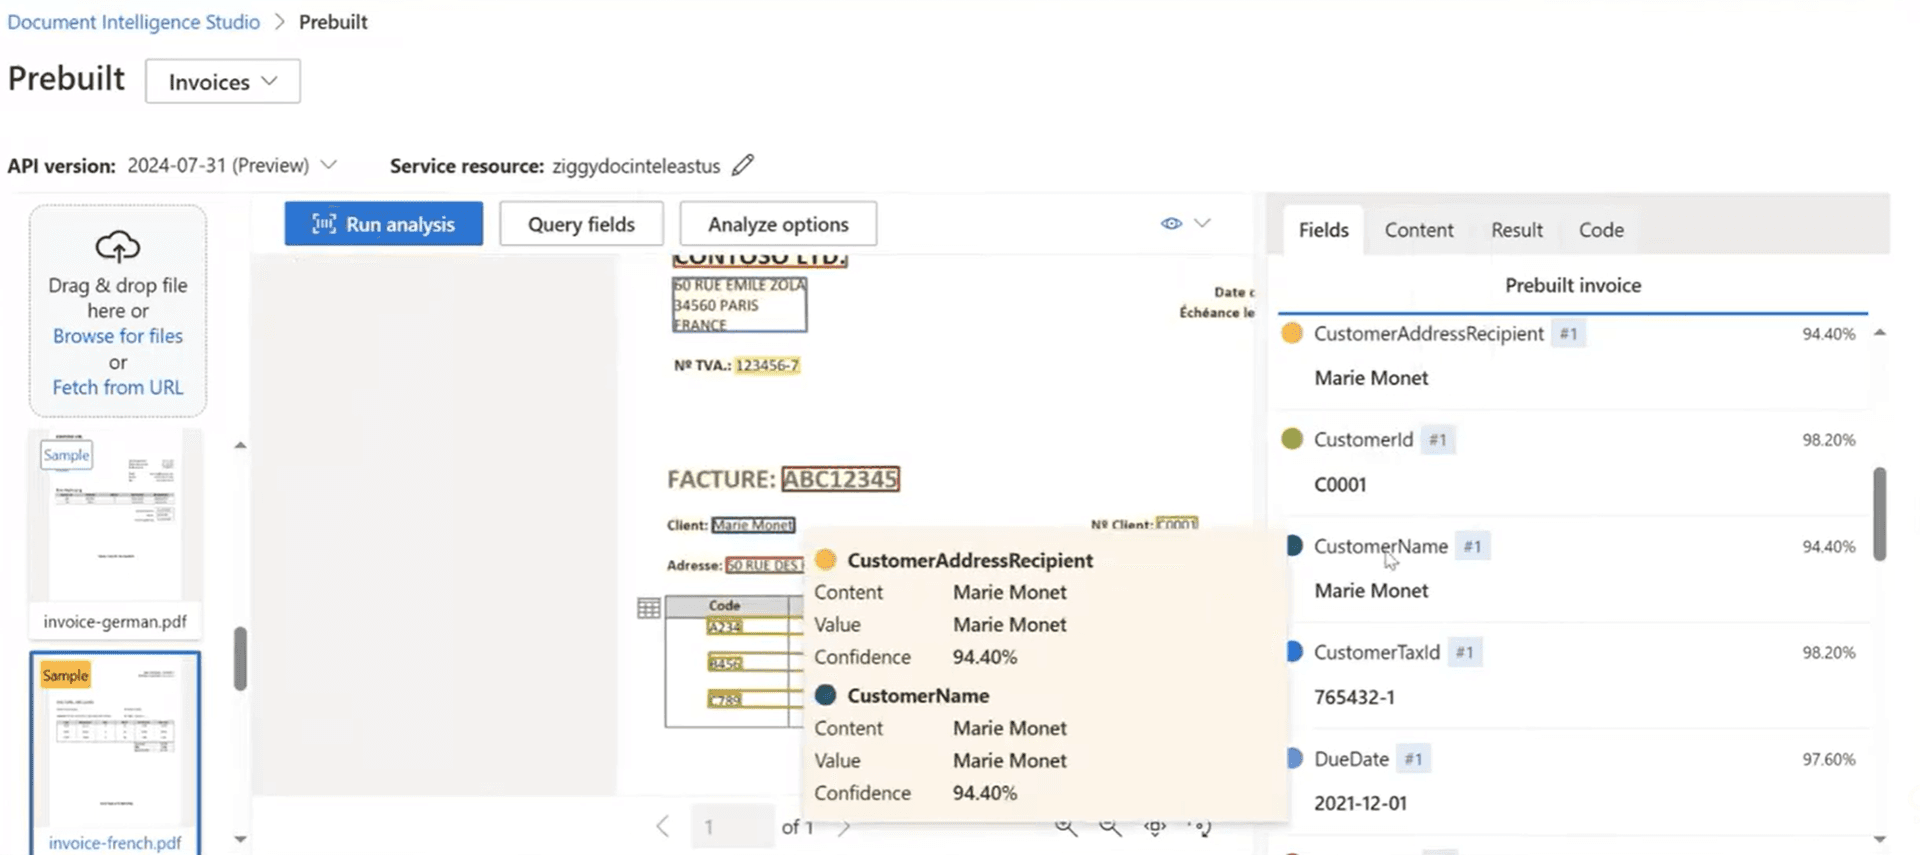Click the #1 badge next to DueDate
The height and width of the screenshot is (855, 1920).
1412,759
